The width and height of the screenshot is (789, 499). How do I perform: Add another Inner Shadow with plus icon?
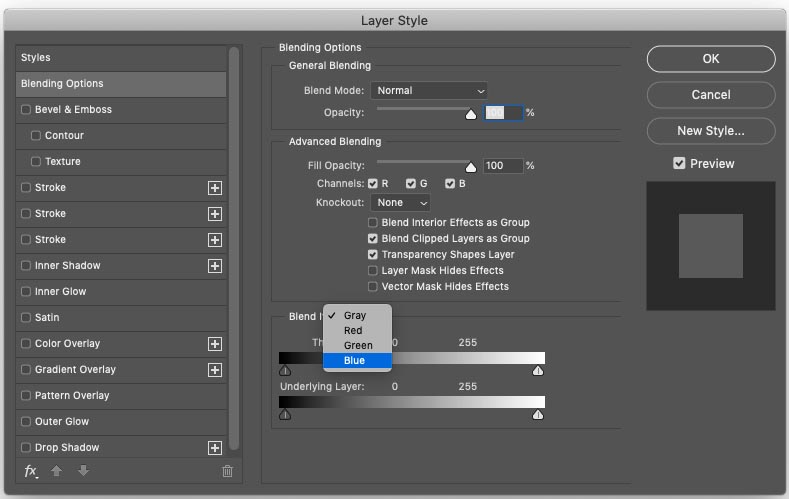(215, 266)
